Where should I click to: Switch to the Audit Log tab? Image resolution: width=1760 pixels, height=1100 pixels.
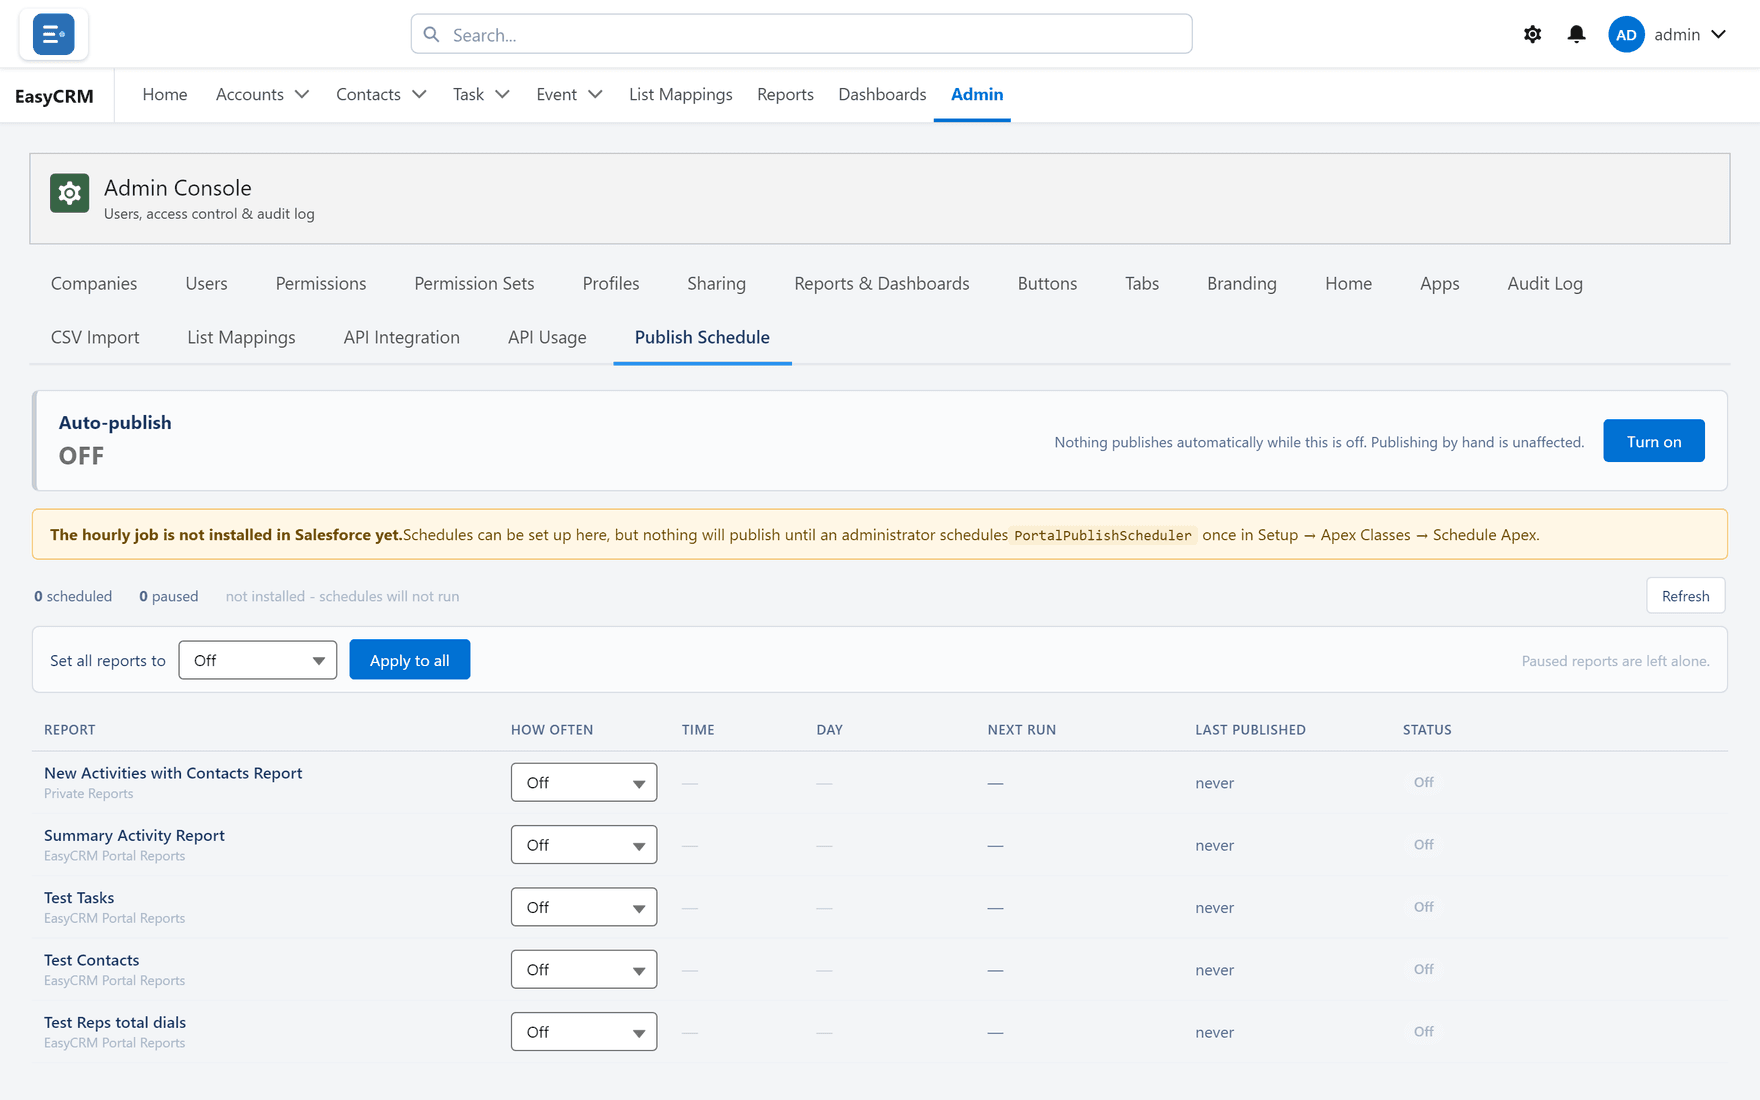[x=1544, y=283]
